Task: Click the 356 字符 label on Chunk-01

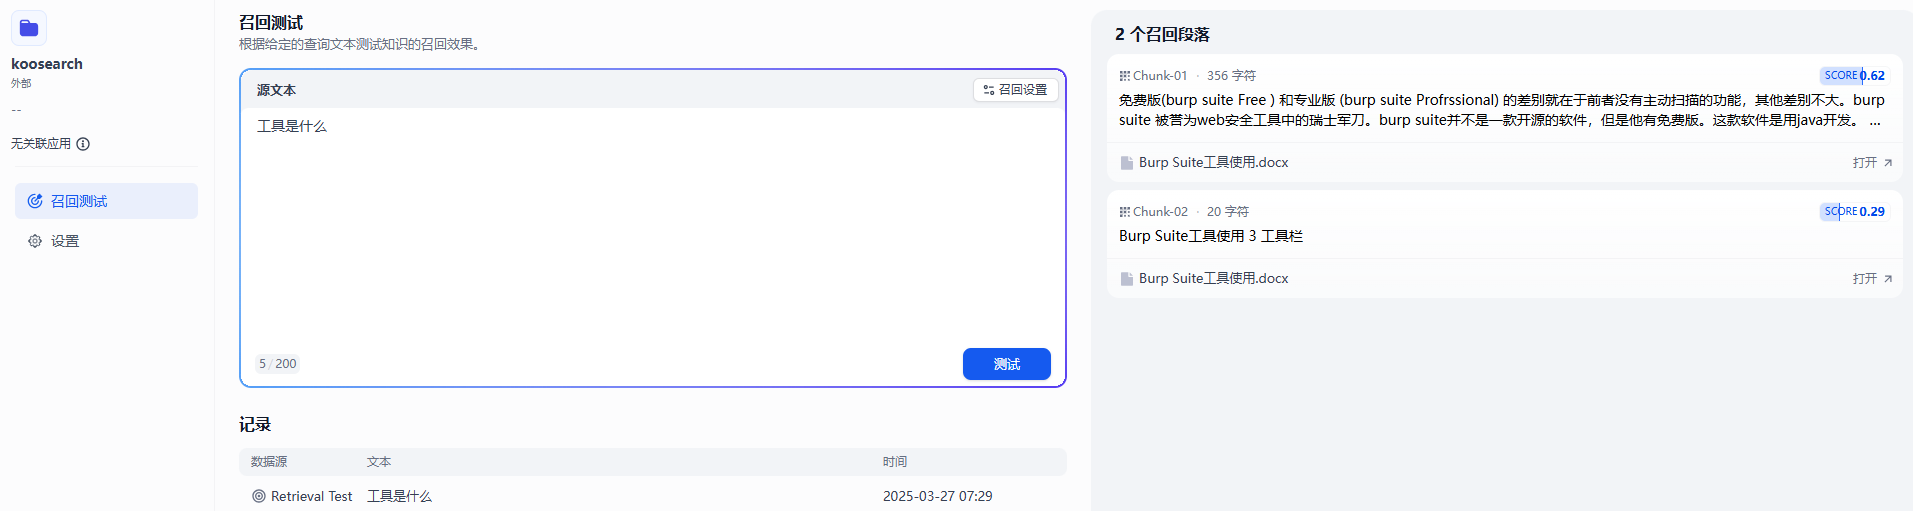Action: pos(1231,76)
